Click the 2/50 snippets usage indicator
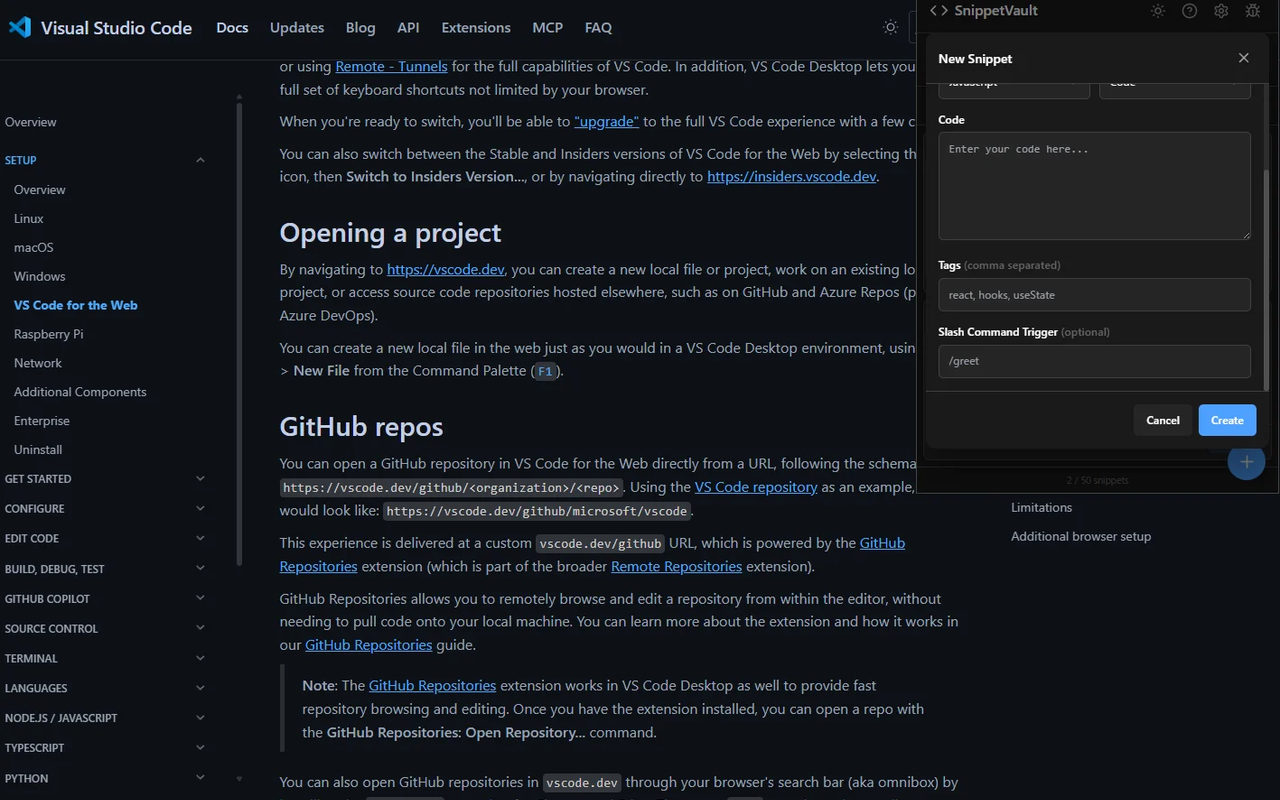 point(1097,480)
